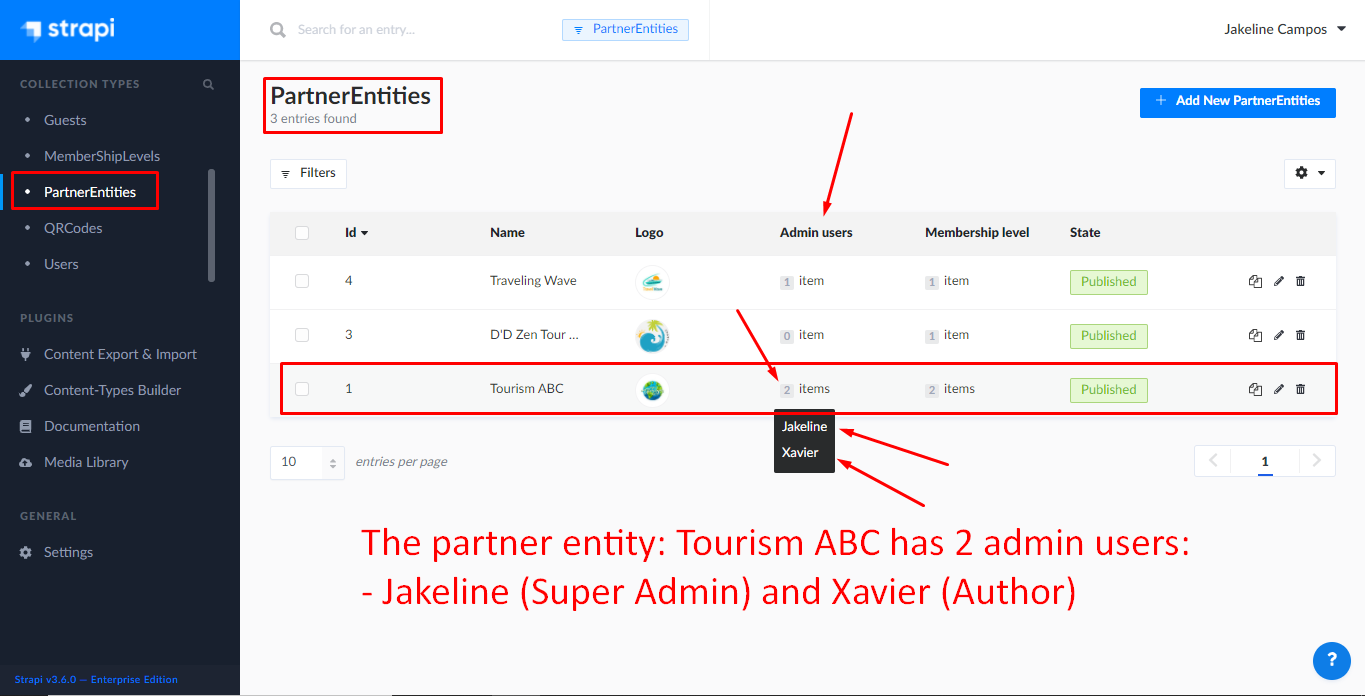The height and width of the screenshot is (696, 1365).
Task: Edit the D'D Zen Tour entry
Action: coord(1278,335)
